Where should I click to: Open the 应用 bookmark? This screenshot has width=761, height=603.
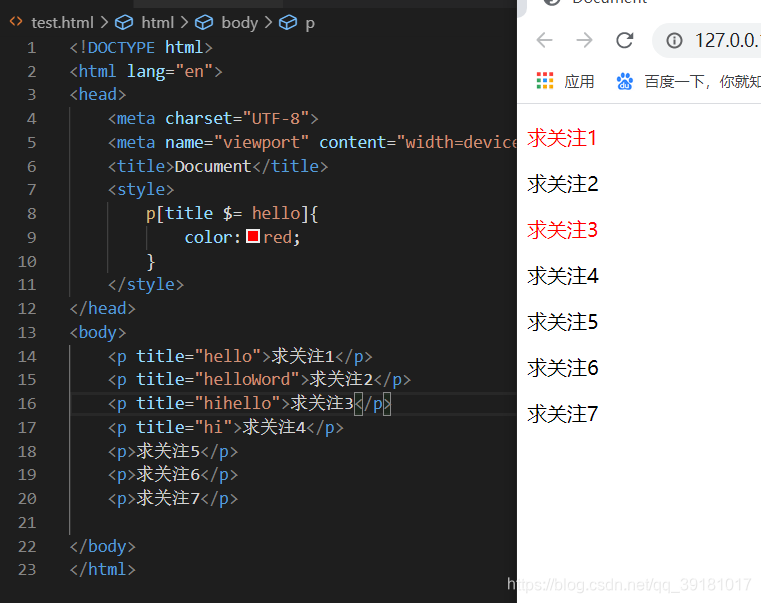(579, 81)
